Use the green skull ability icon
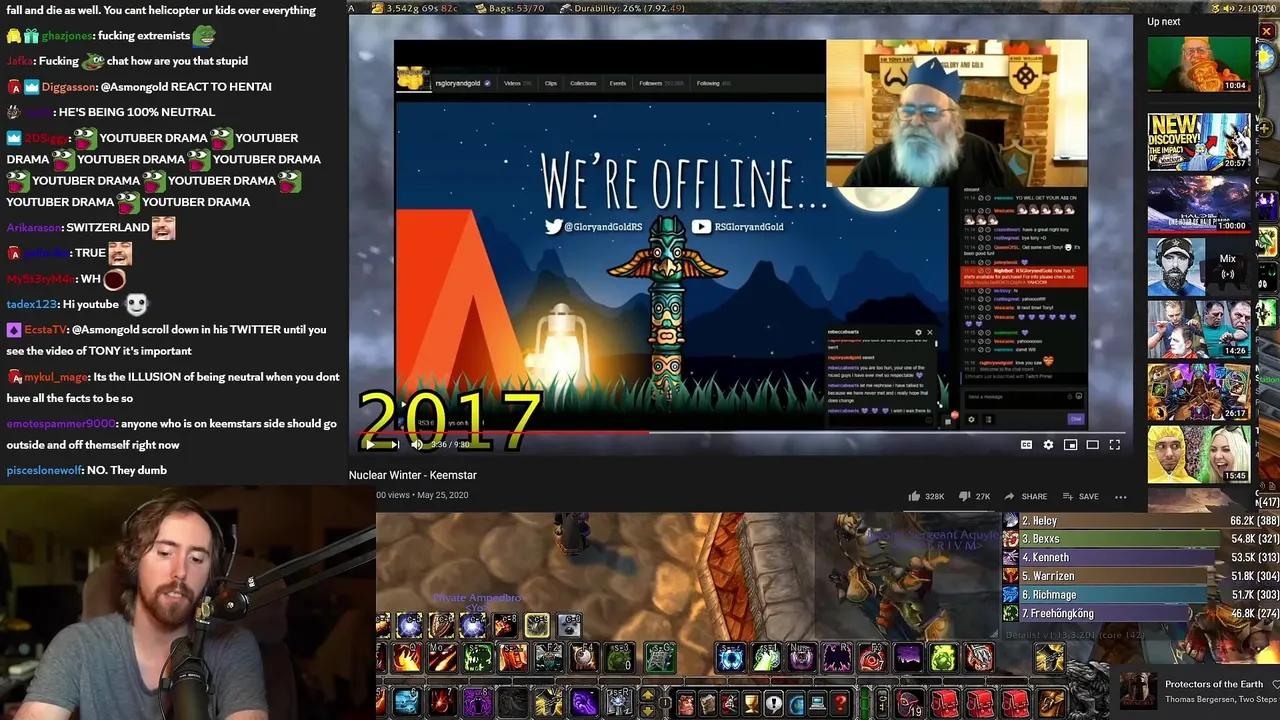Screen dimensions: 1280x720 (478, 657)
